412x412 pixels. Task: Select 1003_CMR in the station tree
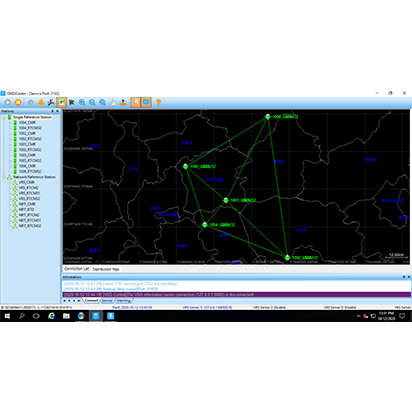(x=27, y=144)
